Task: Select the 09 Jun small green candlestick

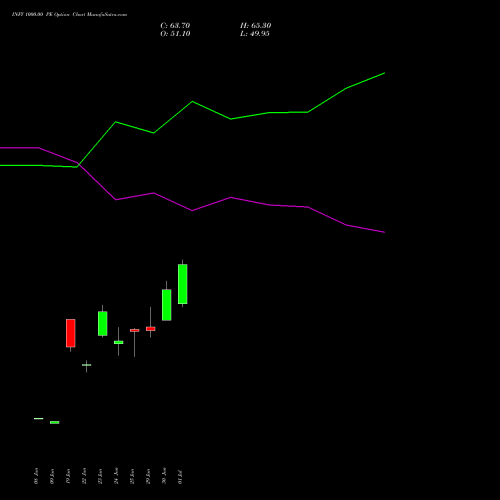Action: pos(55,422)
